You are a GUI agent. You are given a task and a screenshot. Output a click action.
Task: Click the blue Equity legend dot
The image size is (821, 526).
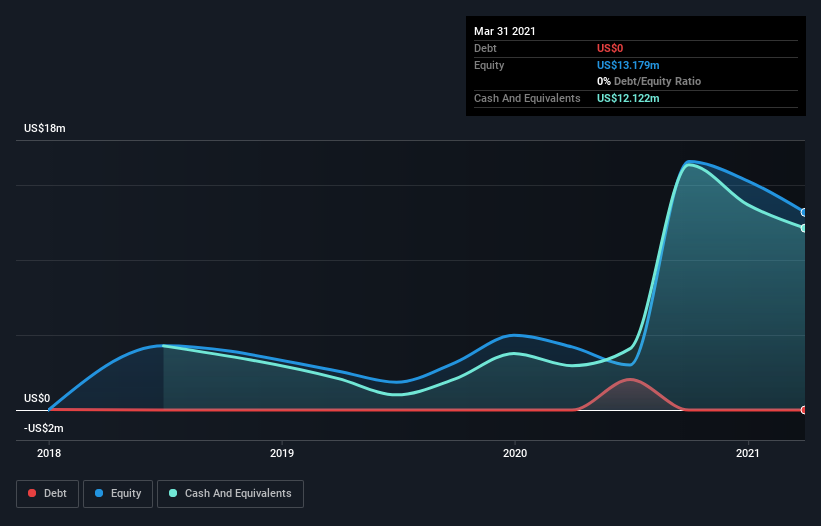point(99,493)
